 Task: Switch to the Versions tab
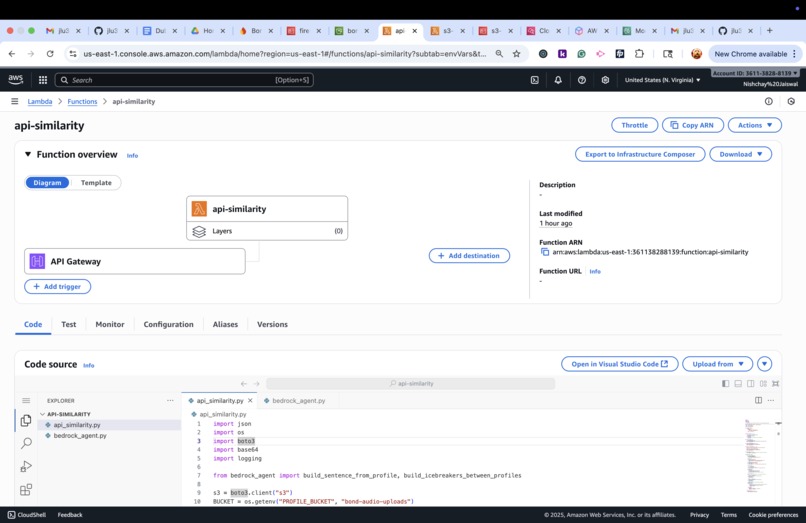click(272, 324)
